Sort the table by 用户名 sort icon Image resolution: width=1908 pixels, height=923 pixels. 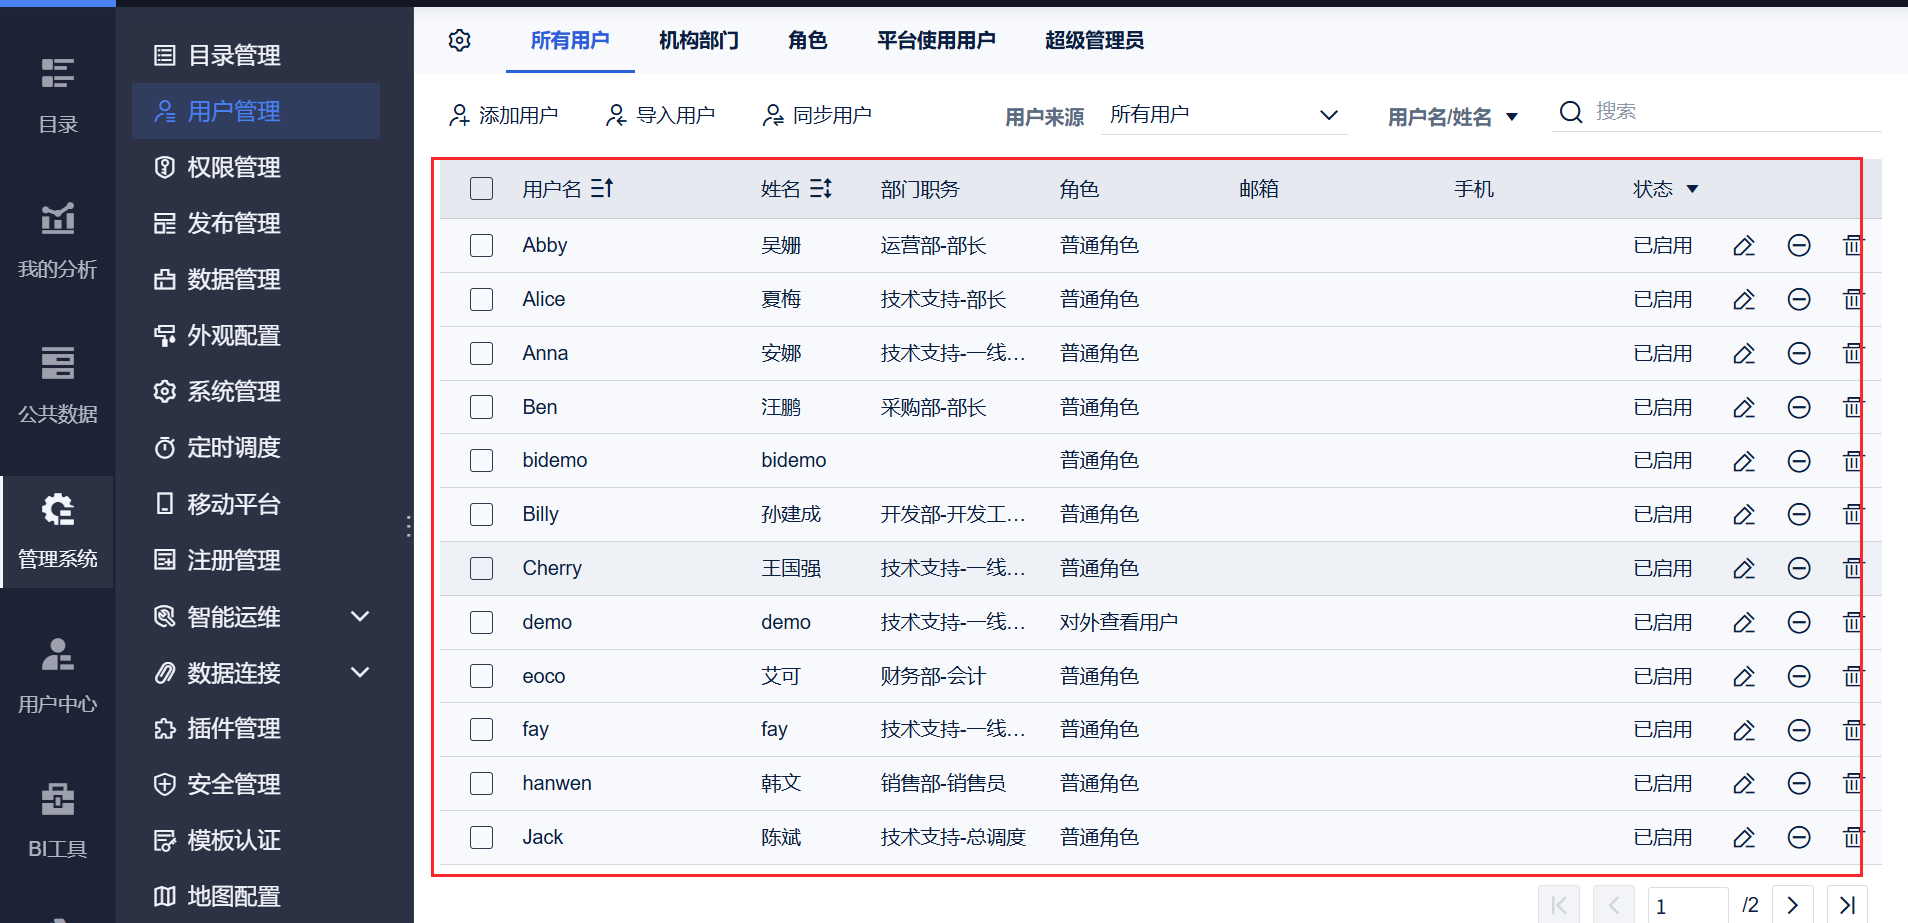click(602, 188)
